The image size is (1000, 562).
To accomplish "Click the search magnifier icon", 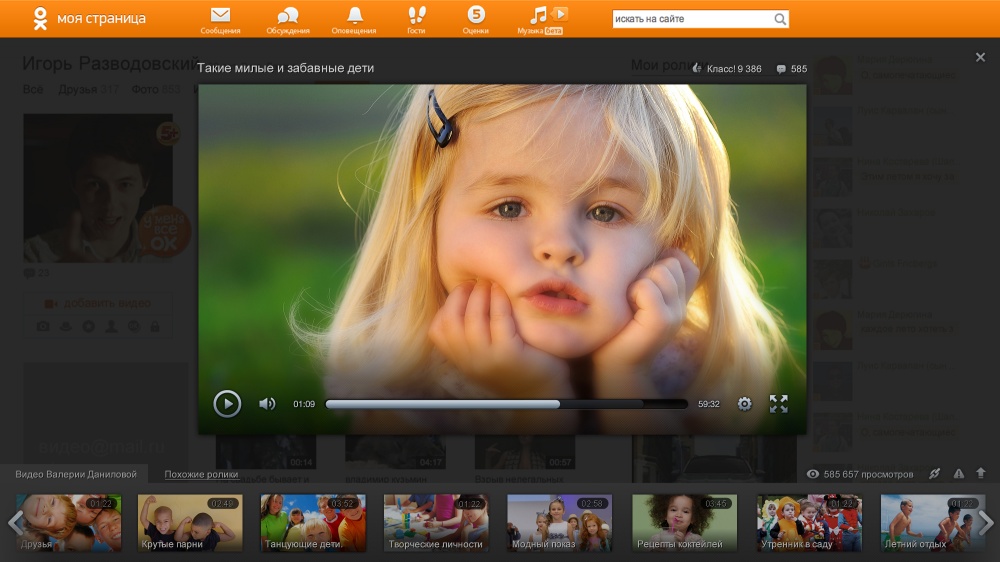I will tap(780, 19).
